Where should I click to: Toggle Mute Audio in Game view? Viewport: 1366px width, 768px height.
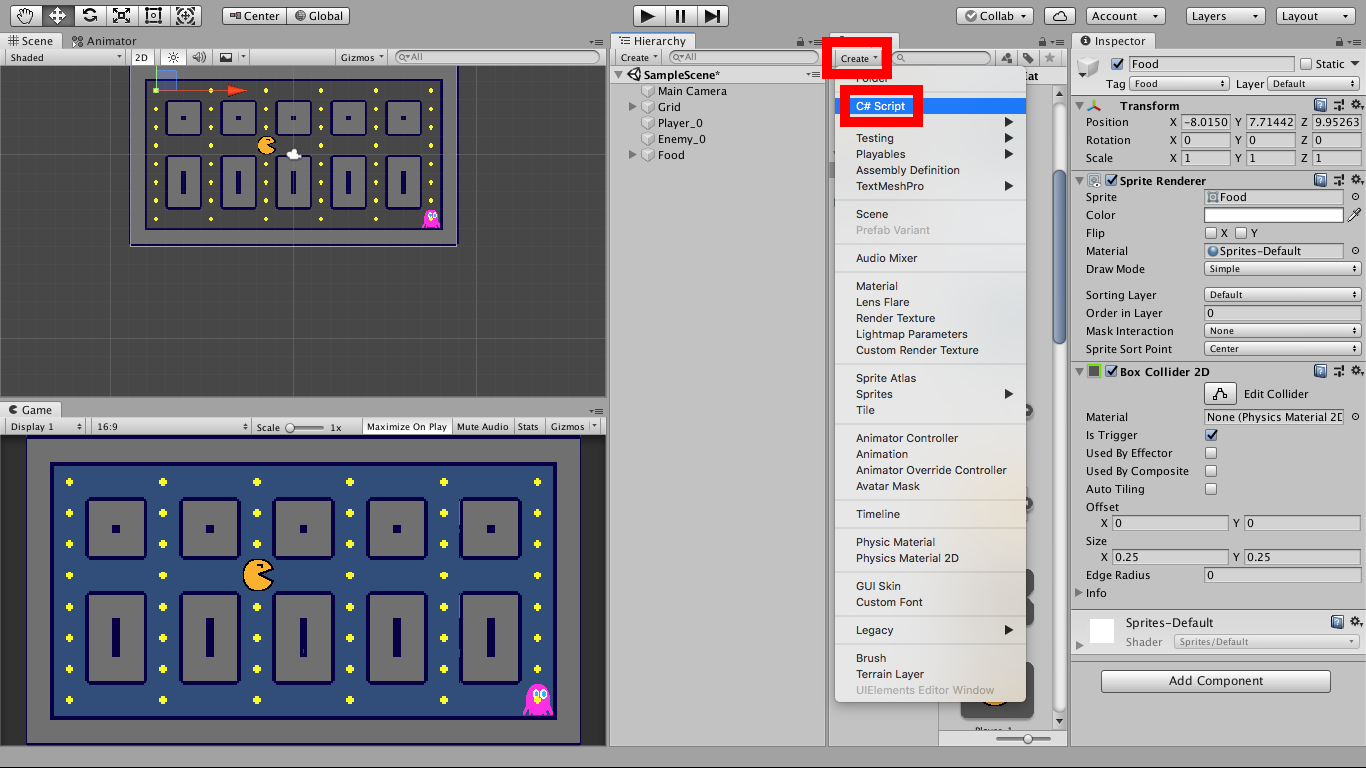[x=482, y=427]
